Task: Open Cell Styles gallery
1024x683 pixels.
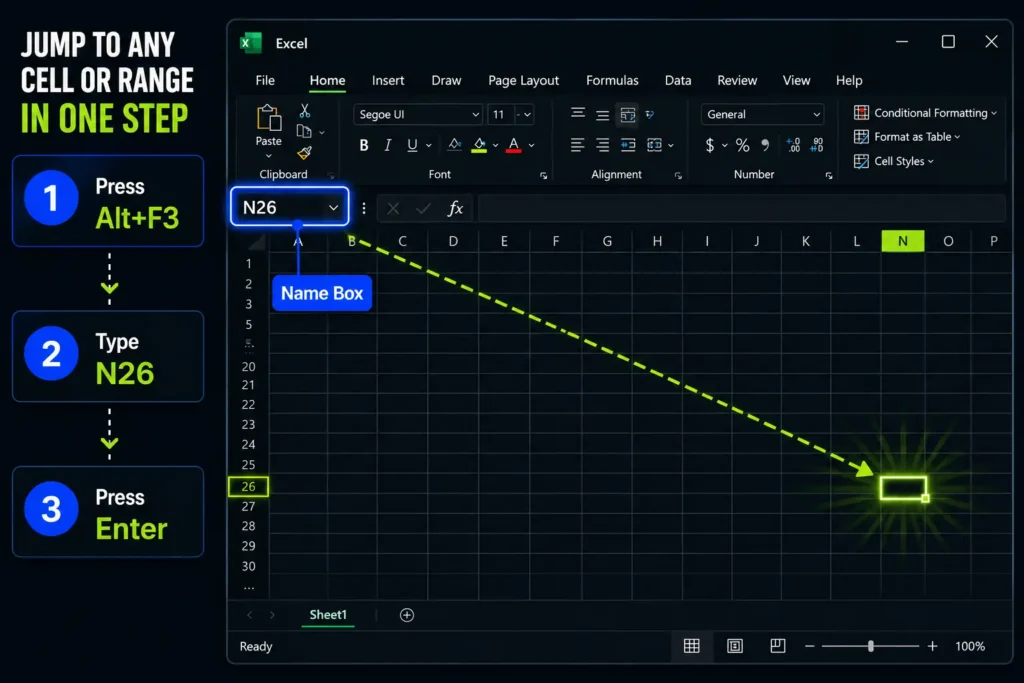Action: click(x=893, y=161)
